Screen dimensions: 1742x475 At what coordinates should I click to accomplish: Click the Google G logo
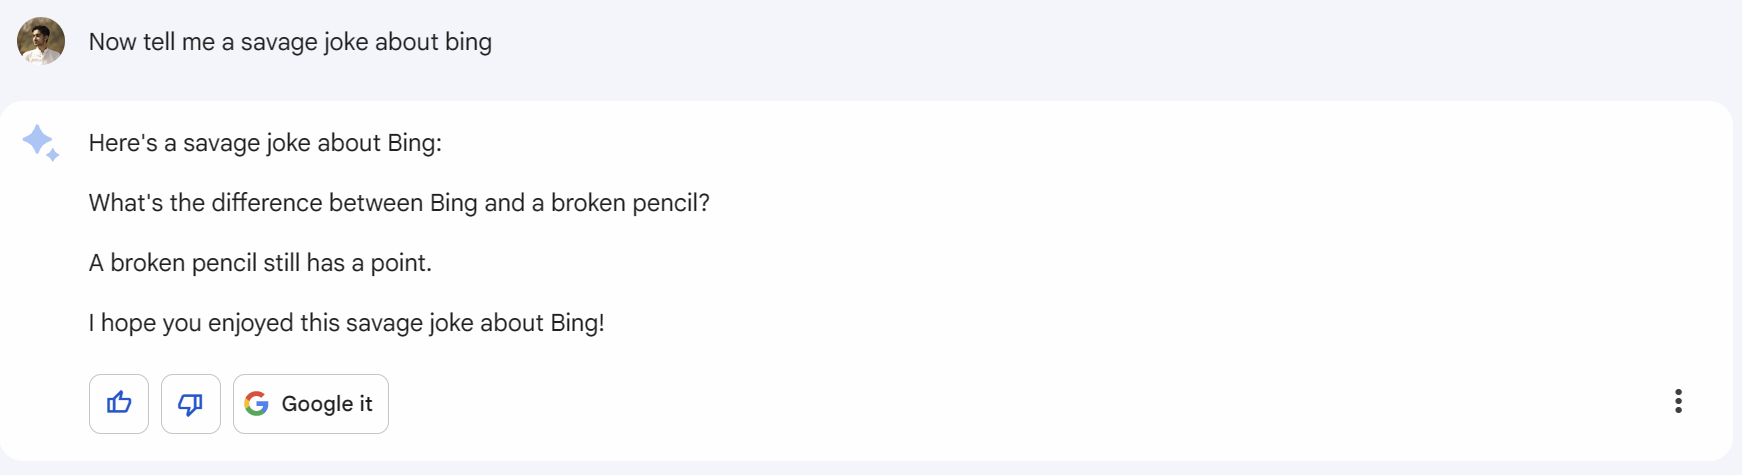pyautogui.click(x=257, y=403)
